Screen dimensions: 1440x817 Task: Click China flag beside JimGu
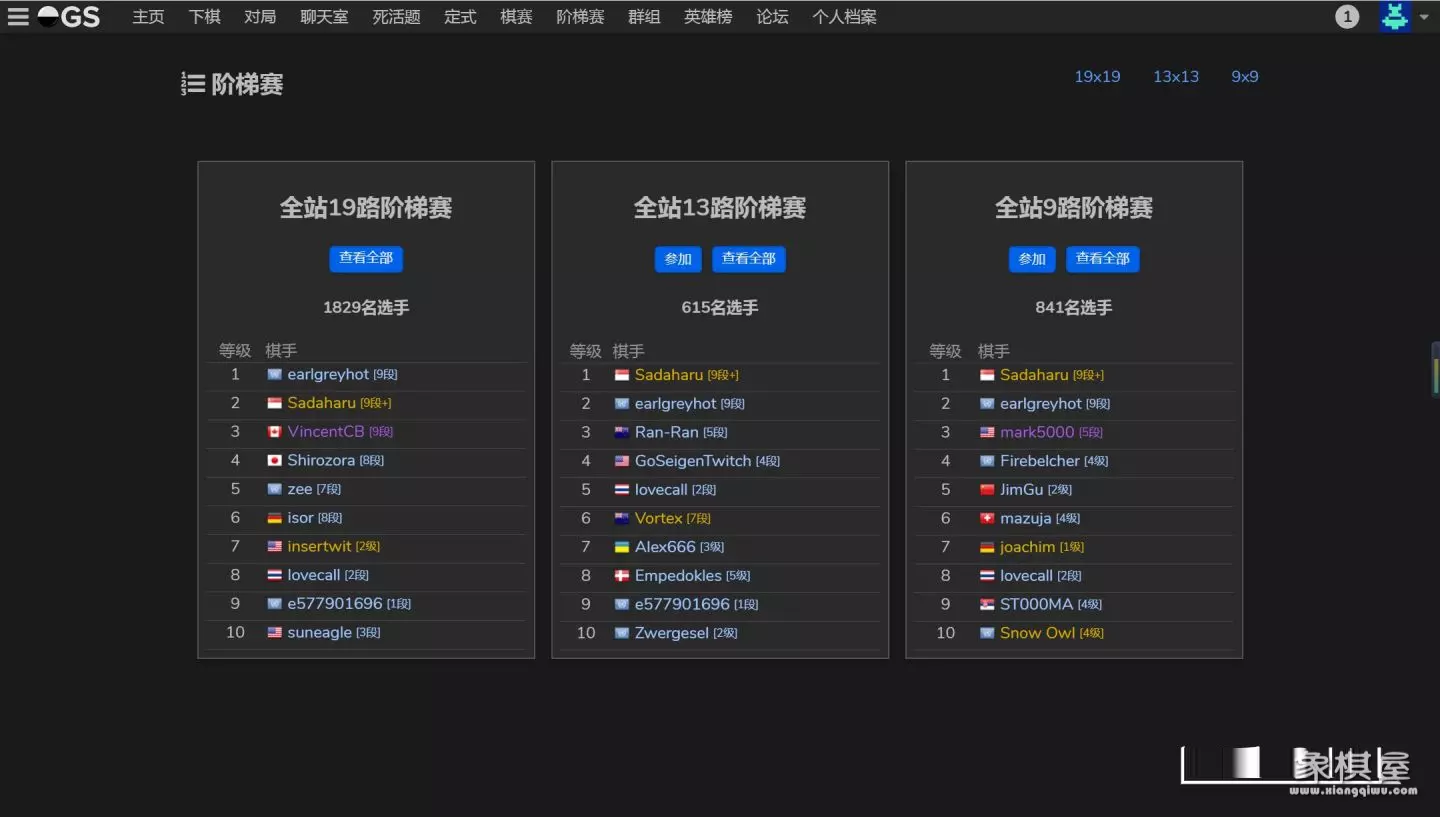pos(987,490)
